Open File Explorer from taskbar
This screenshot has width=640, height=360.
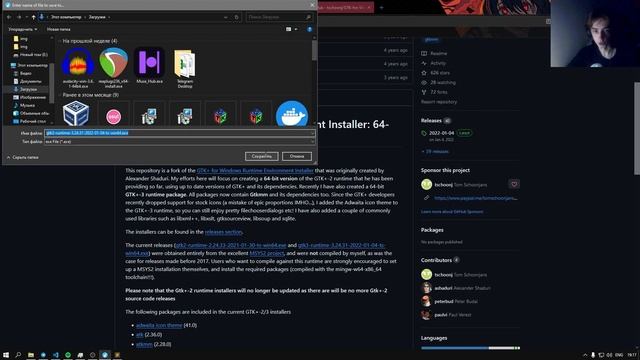(31, 355)
